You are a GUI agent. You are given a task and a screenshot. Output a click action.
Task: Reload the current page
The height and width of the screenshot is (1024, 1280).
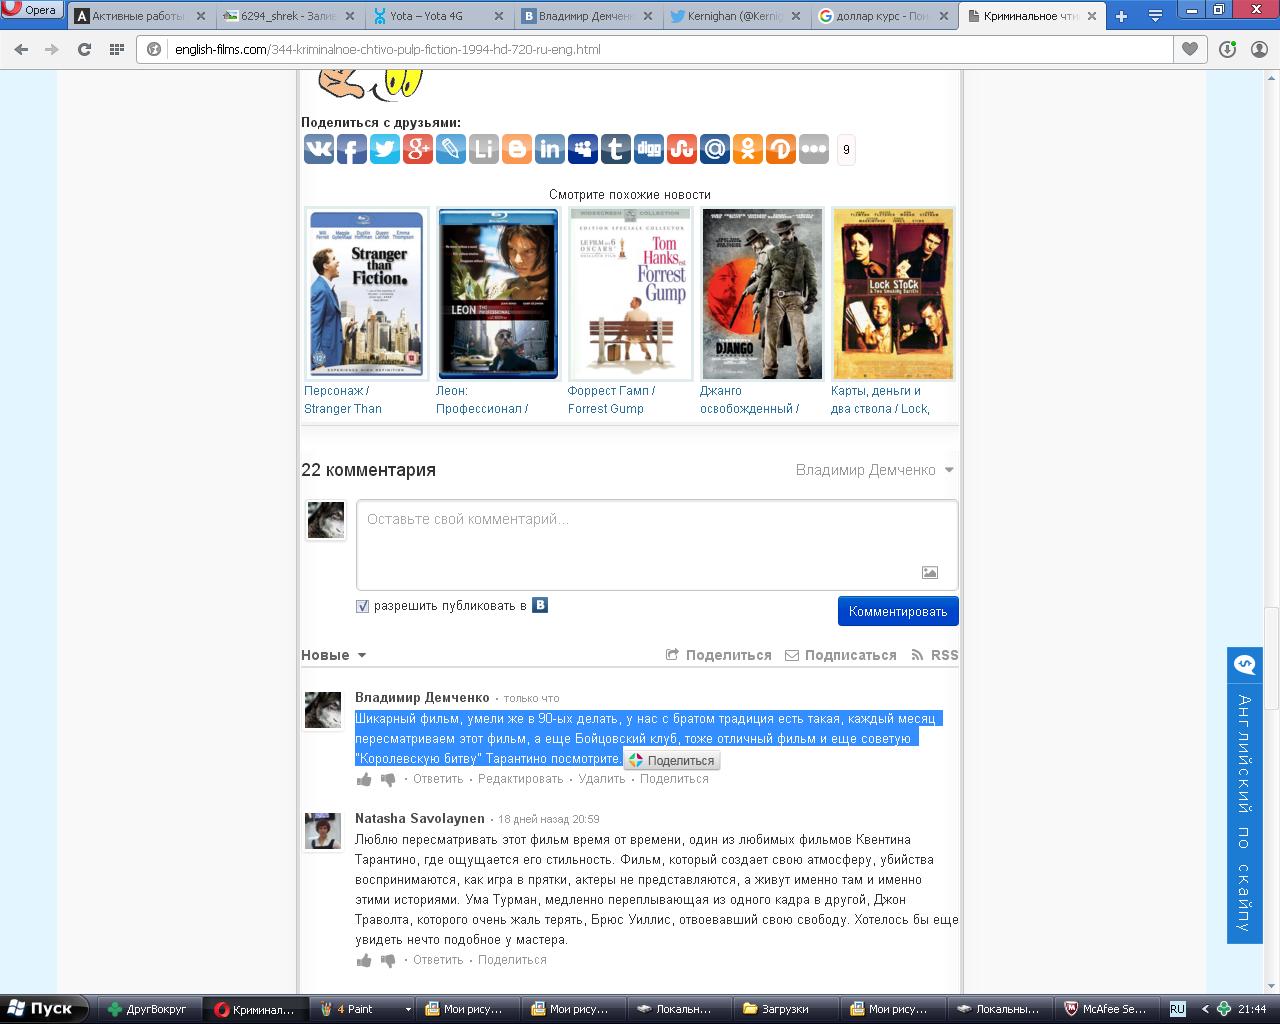pos(85,49)
